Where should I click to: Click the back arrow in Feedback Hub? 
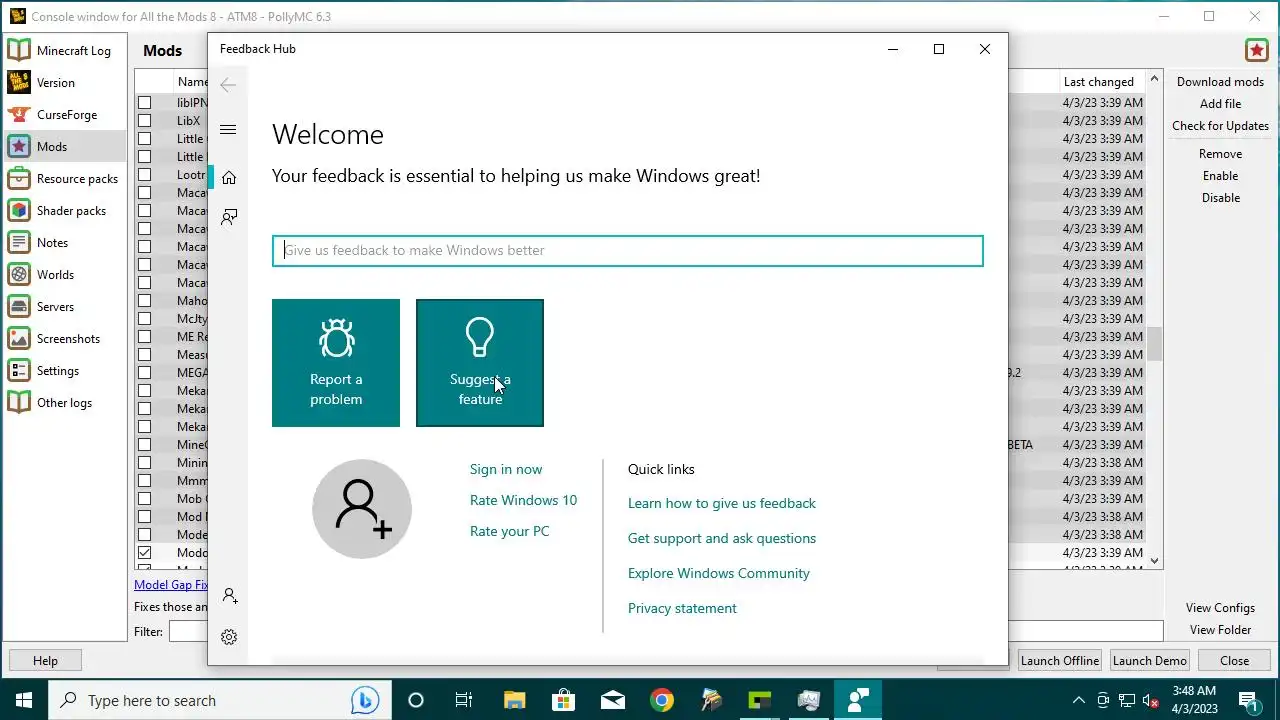click(228, 85)
